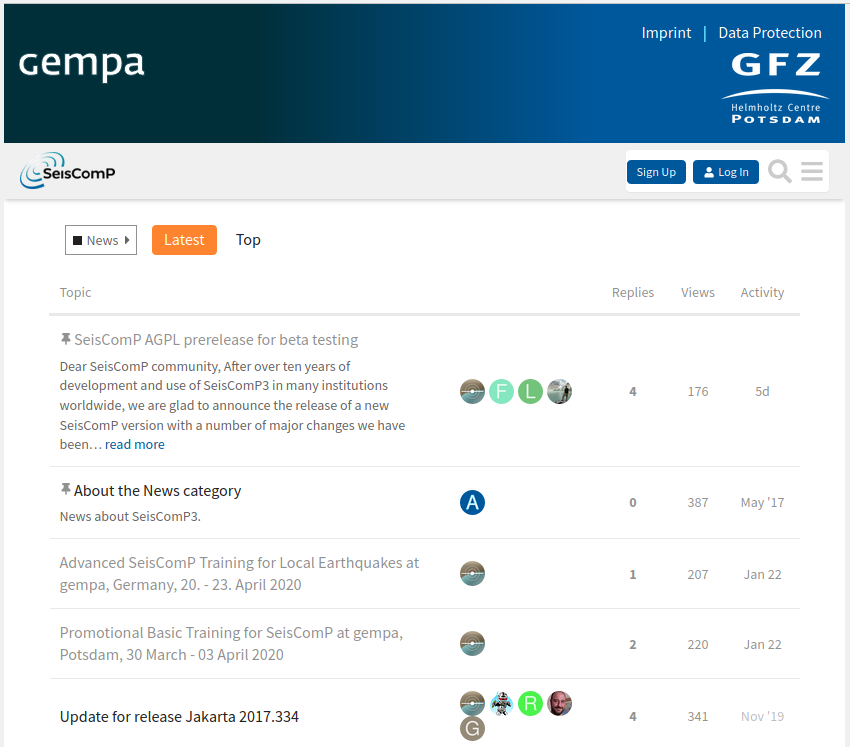Viewport: 850px width, 747px height.
Task: Switch to the Top tab
Action: point(248,240)
